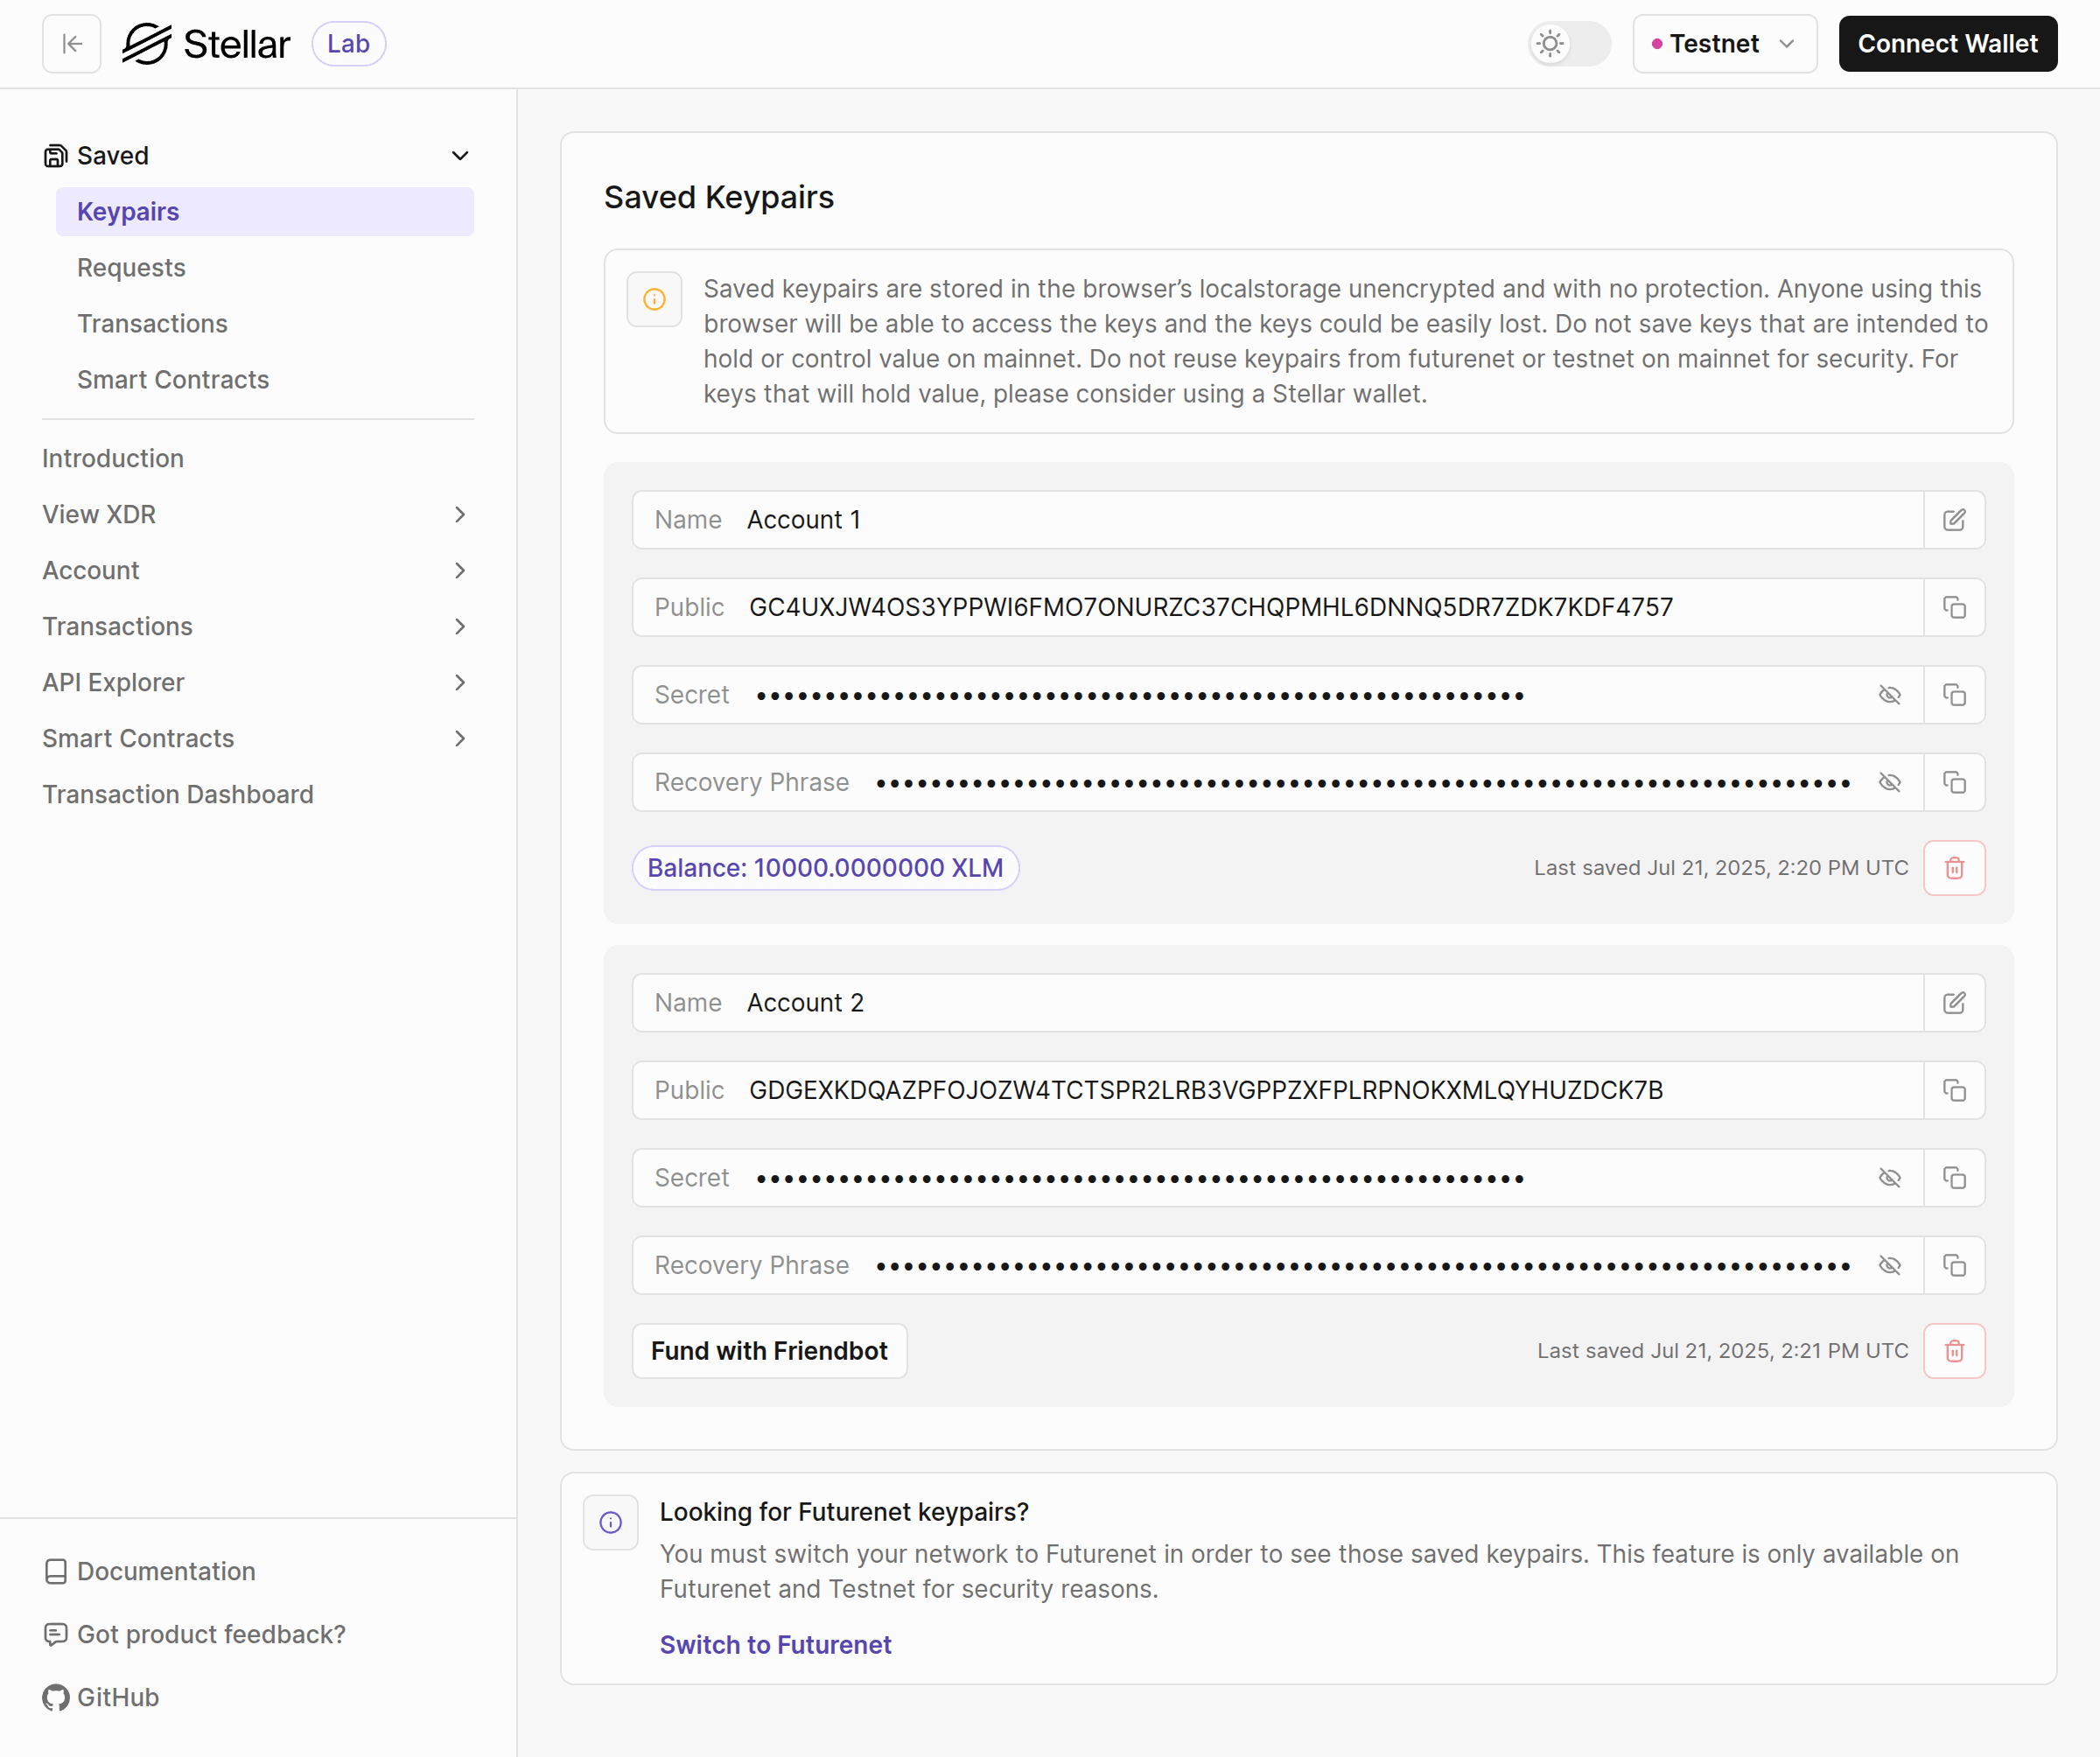Click the collapse sidebar arrow icon
This screenshot has width=2100, height=1757.
(71, 44)
